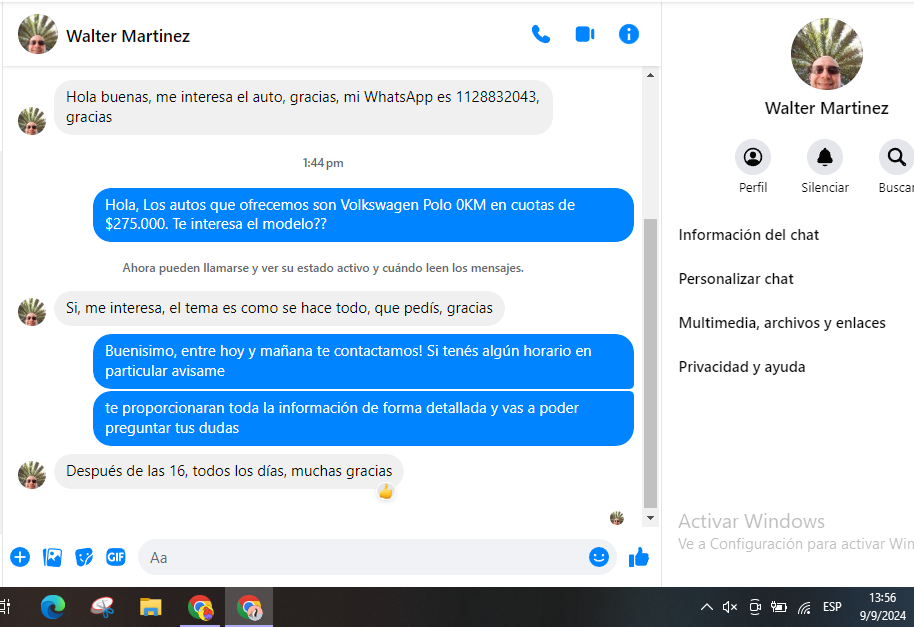
Task: Click the ESP keyboard language indicator
Action: point(832,607)
